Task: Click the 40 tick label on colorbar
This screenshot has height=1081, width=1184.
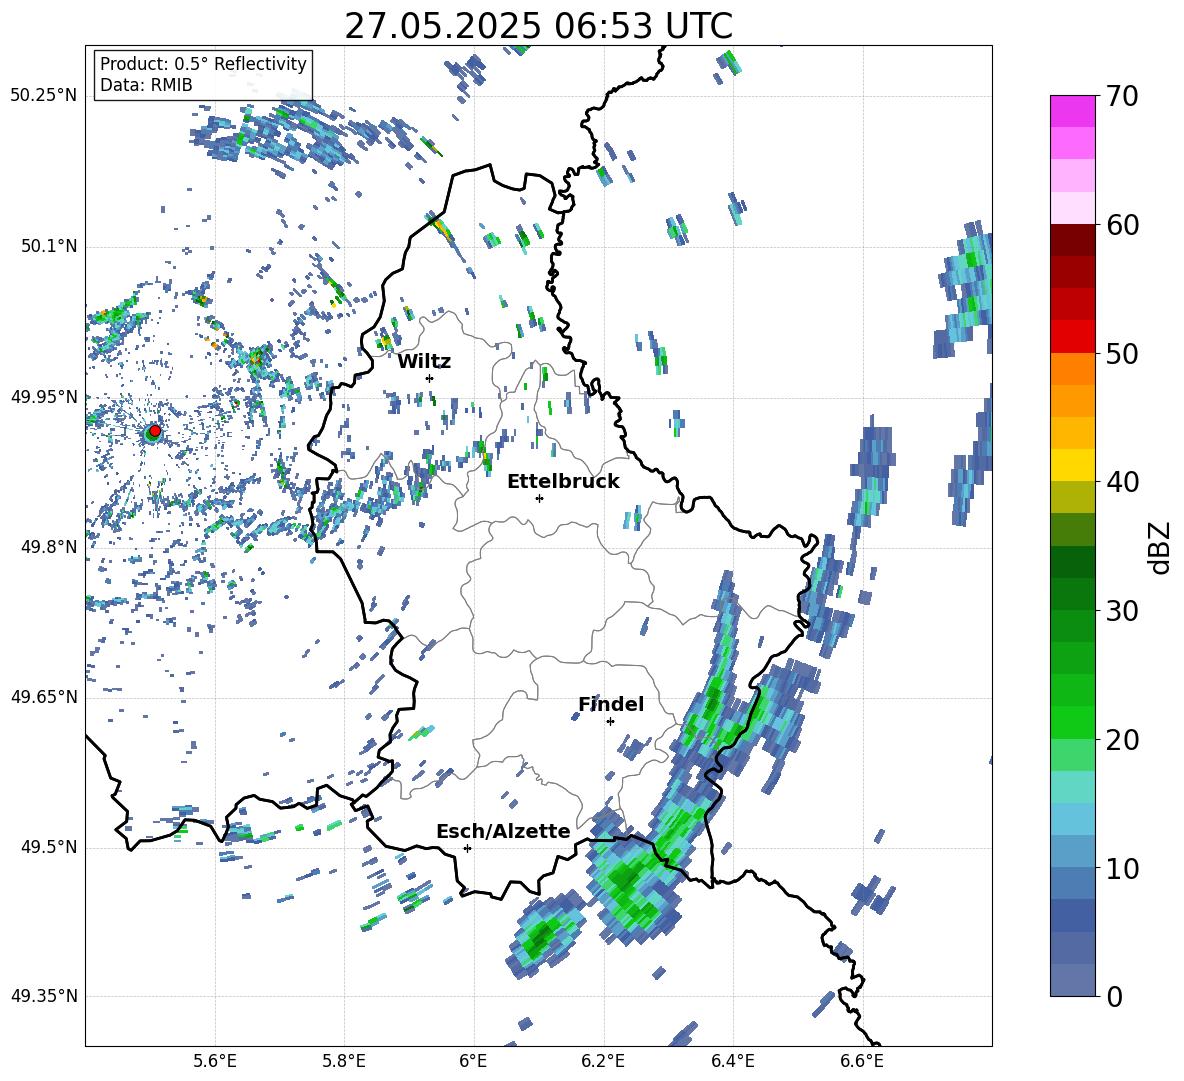Action: pos(1122,482)
